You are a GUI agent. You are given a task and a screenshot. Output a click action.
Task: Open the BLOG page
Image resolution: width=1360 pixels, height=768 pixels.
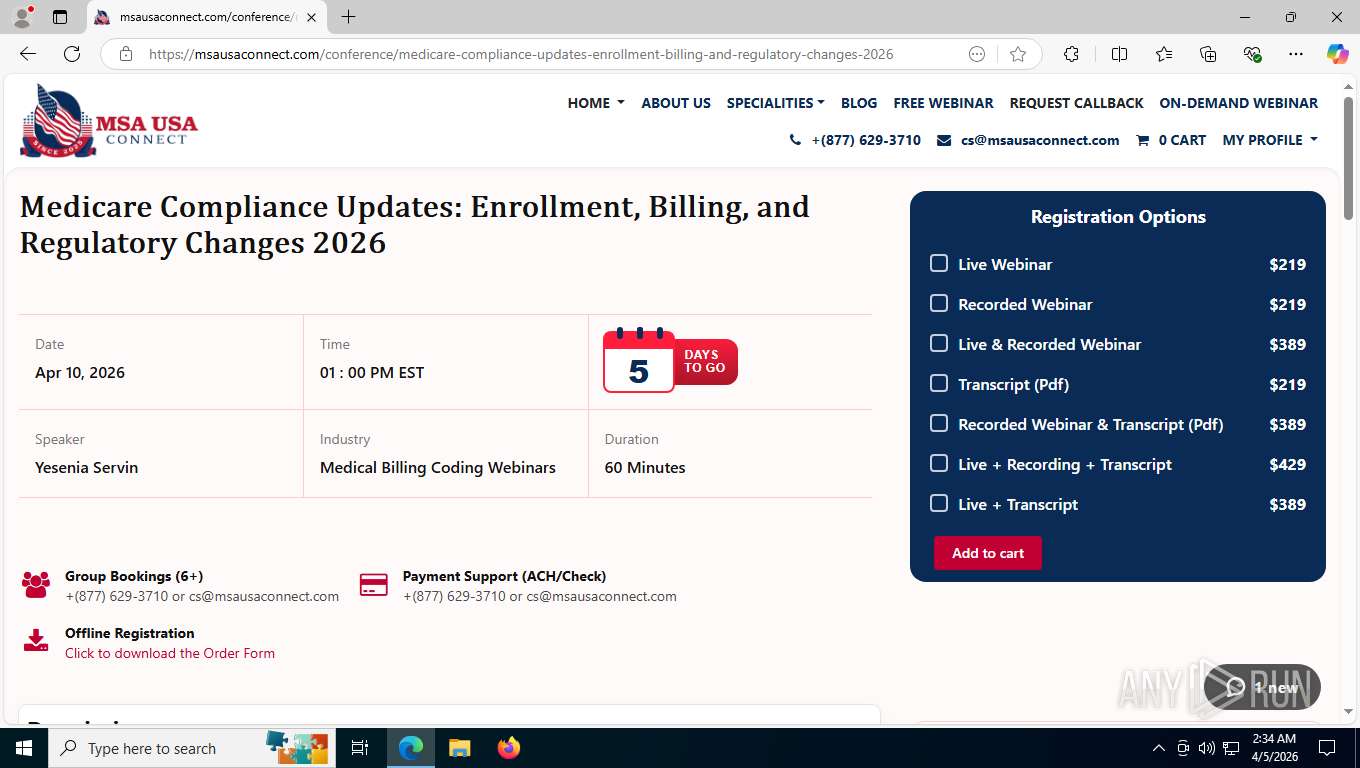pos(859,103)
